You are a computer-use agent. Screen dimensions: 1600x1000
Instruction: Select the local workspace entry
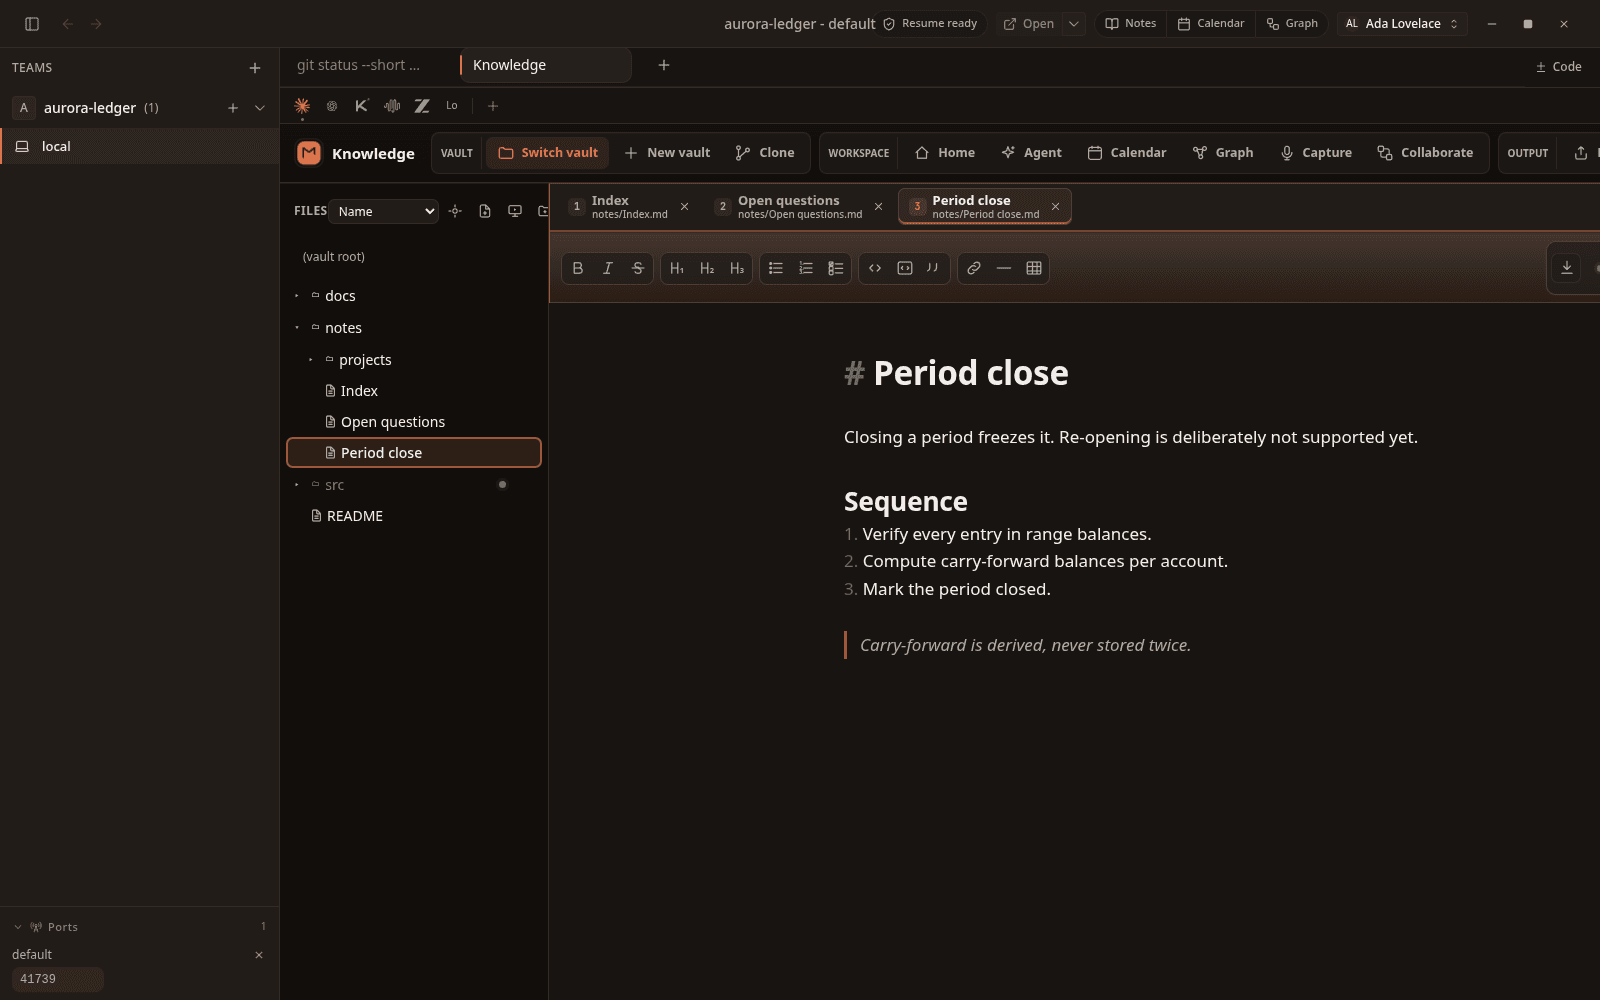coord(140,146)
